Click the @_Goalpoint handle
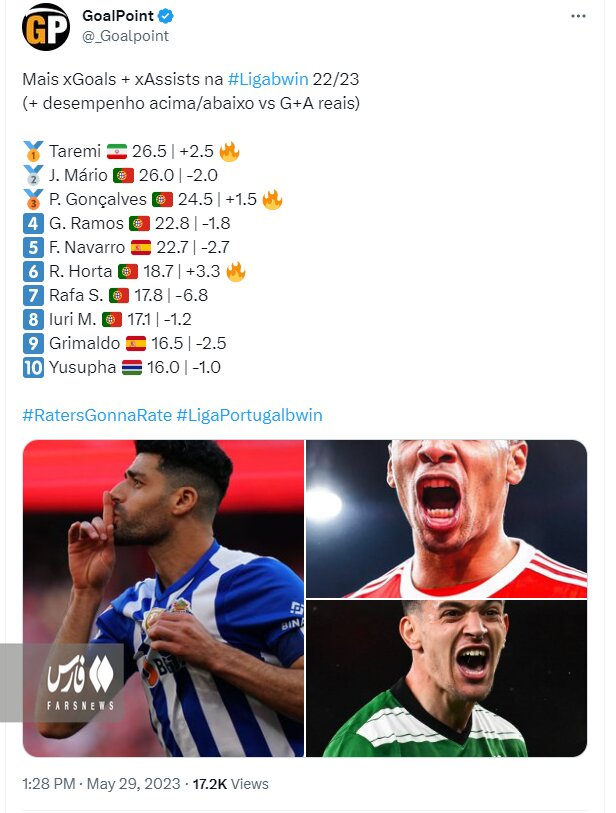The image size is (616, 813). [x=125, y=36]
